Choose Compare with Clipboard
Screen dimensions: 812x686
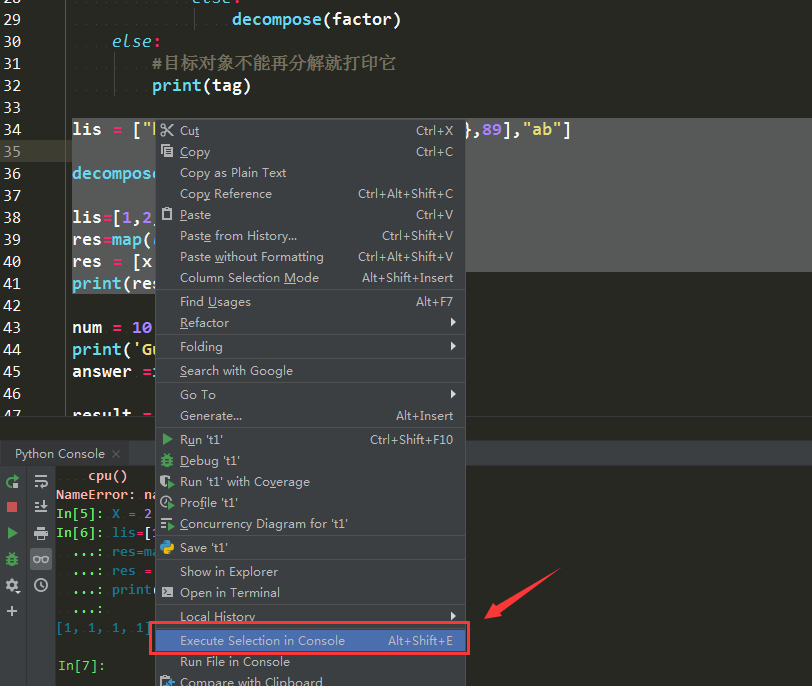click(310, 681)
